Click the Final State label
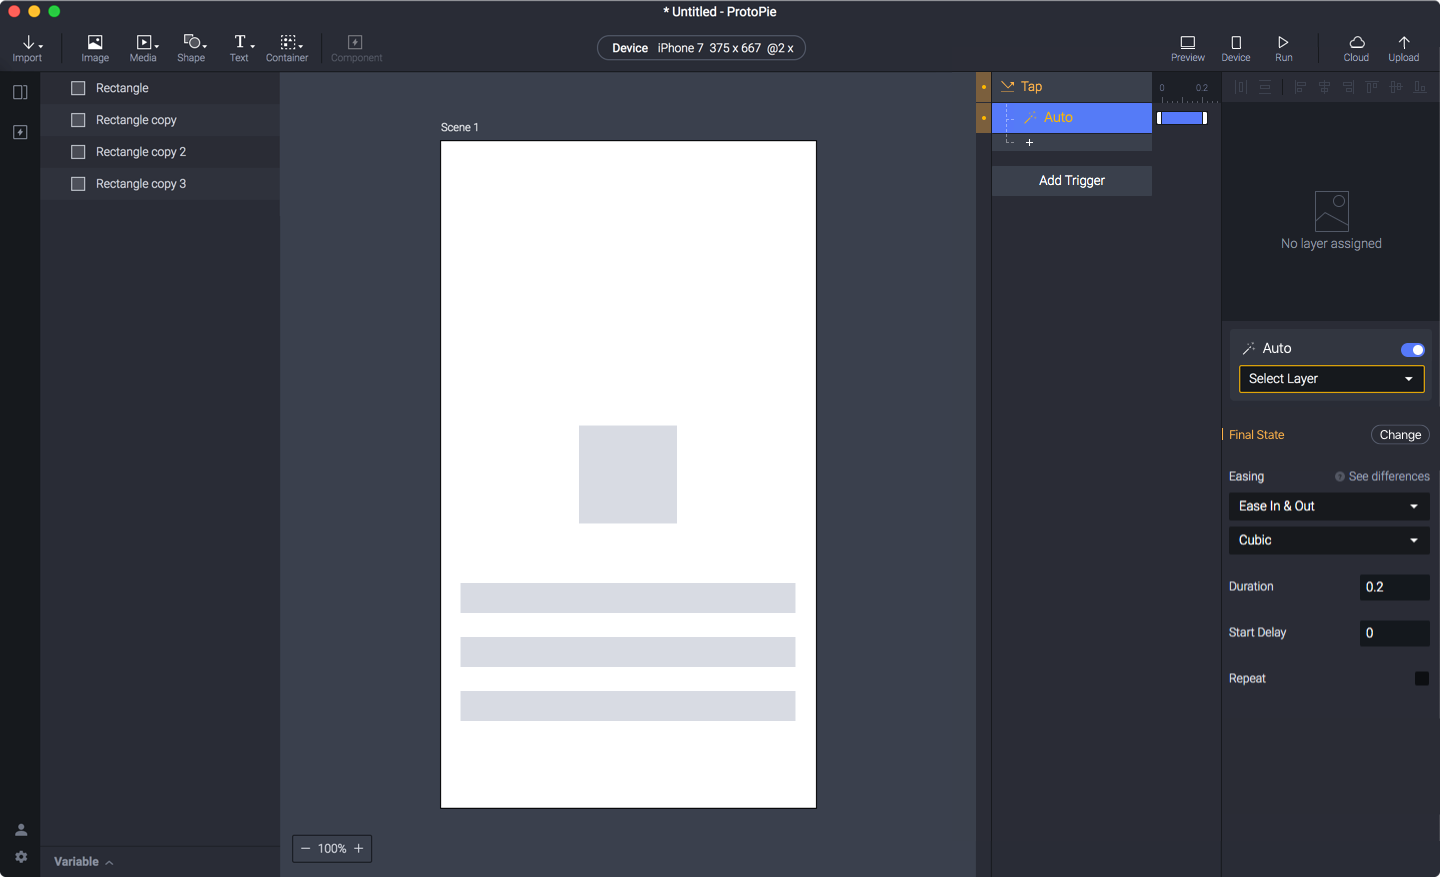1440x877 pixels. click(x=1257, y=435)
